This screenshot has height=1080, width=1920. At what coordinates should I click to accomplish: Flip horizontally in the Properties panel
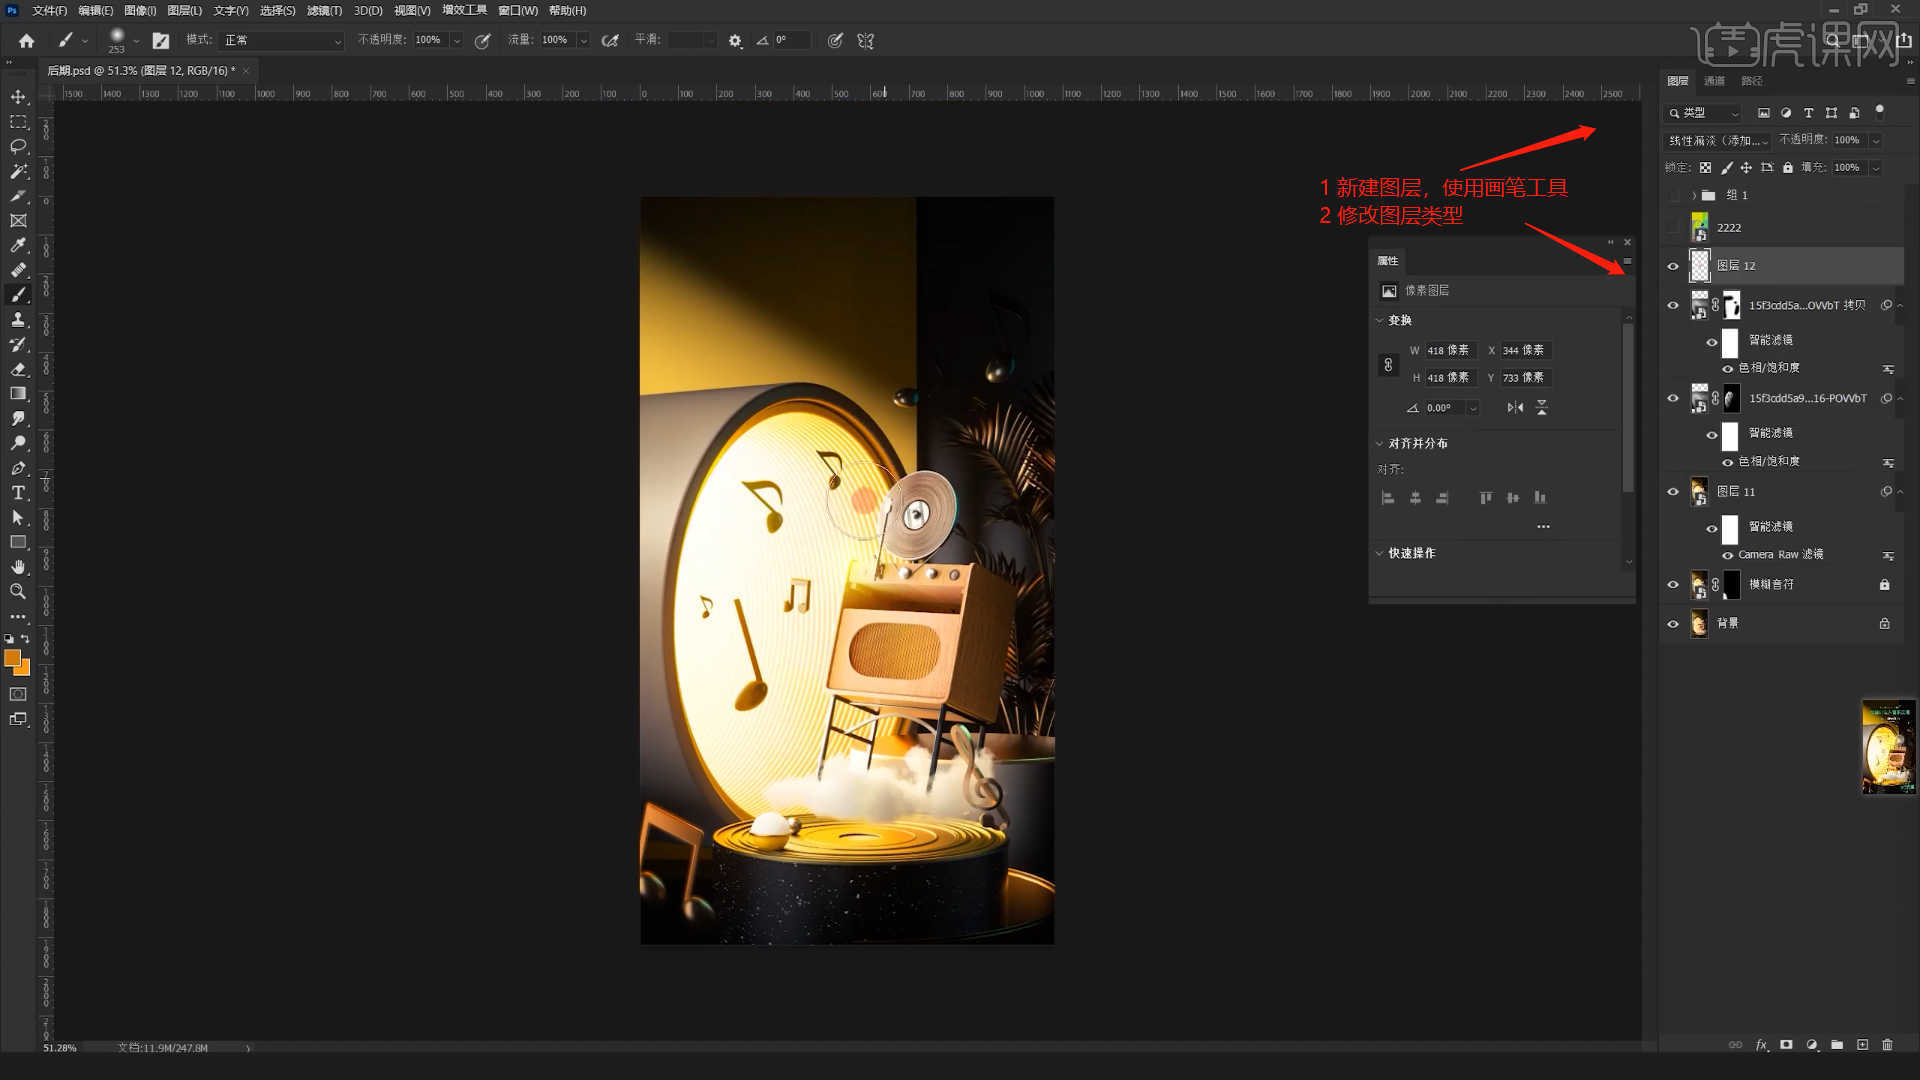1515,408
